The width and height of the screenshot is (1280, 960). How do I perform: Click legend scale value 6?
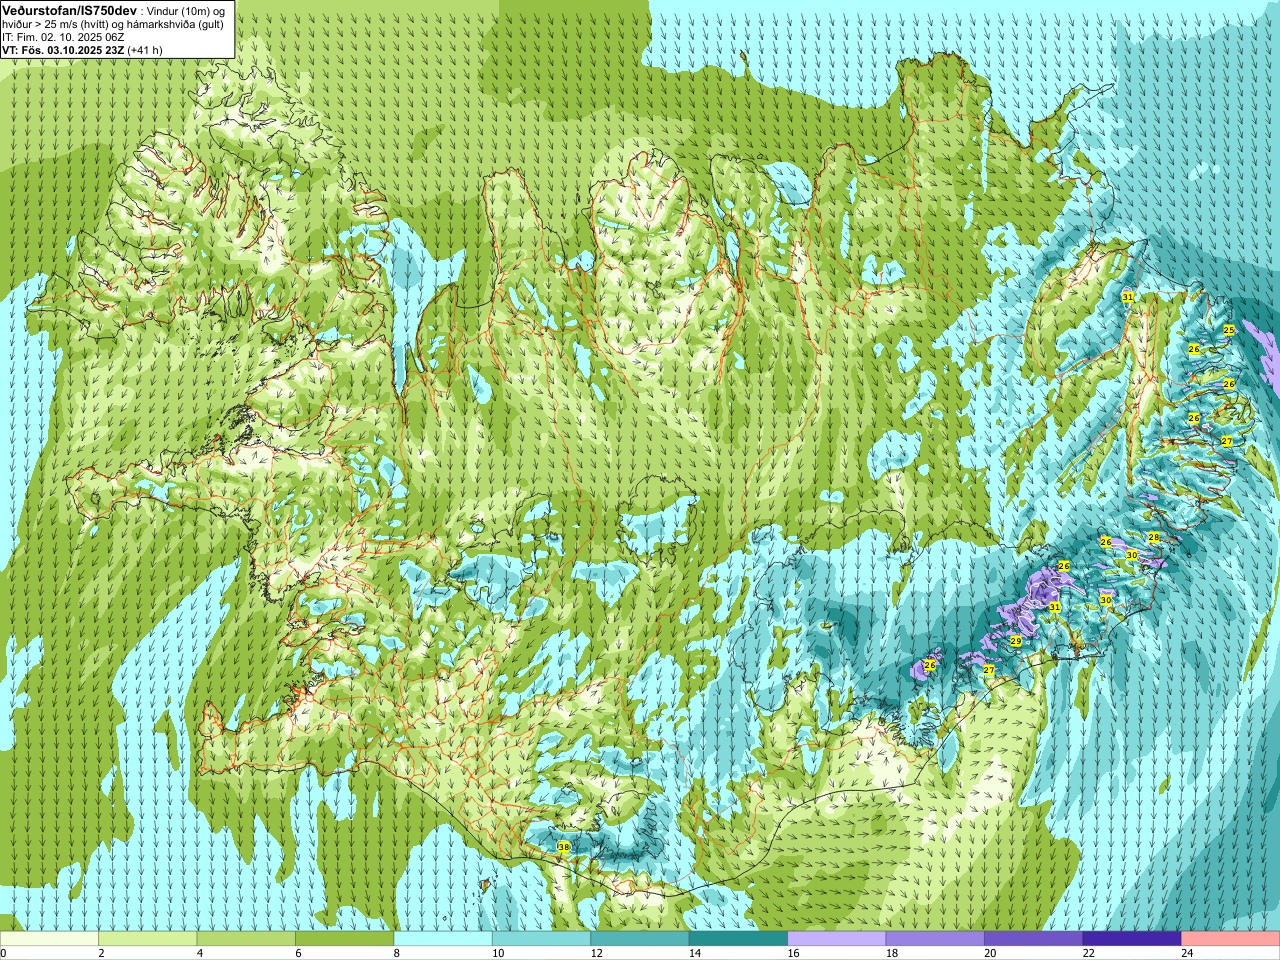point(298,953)
